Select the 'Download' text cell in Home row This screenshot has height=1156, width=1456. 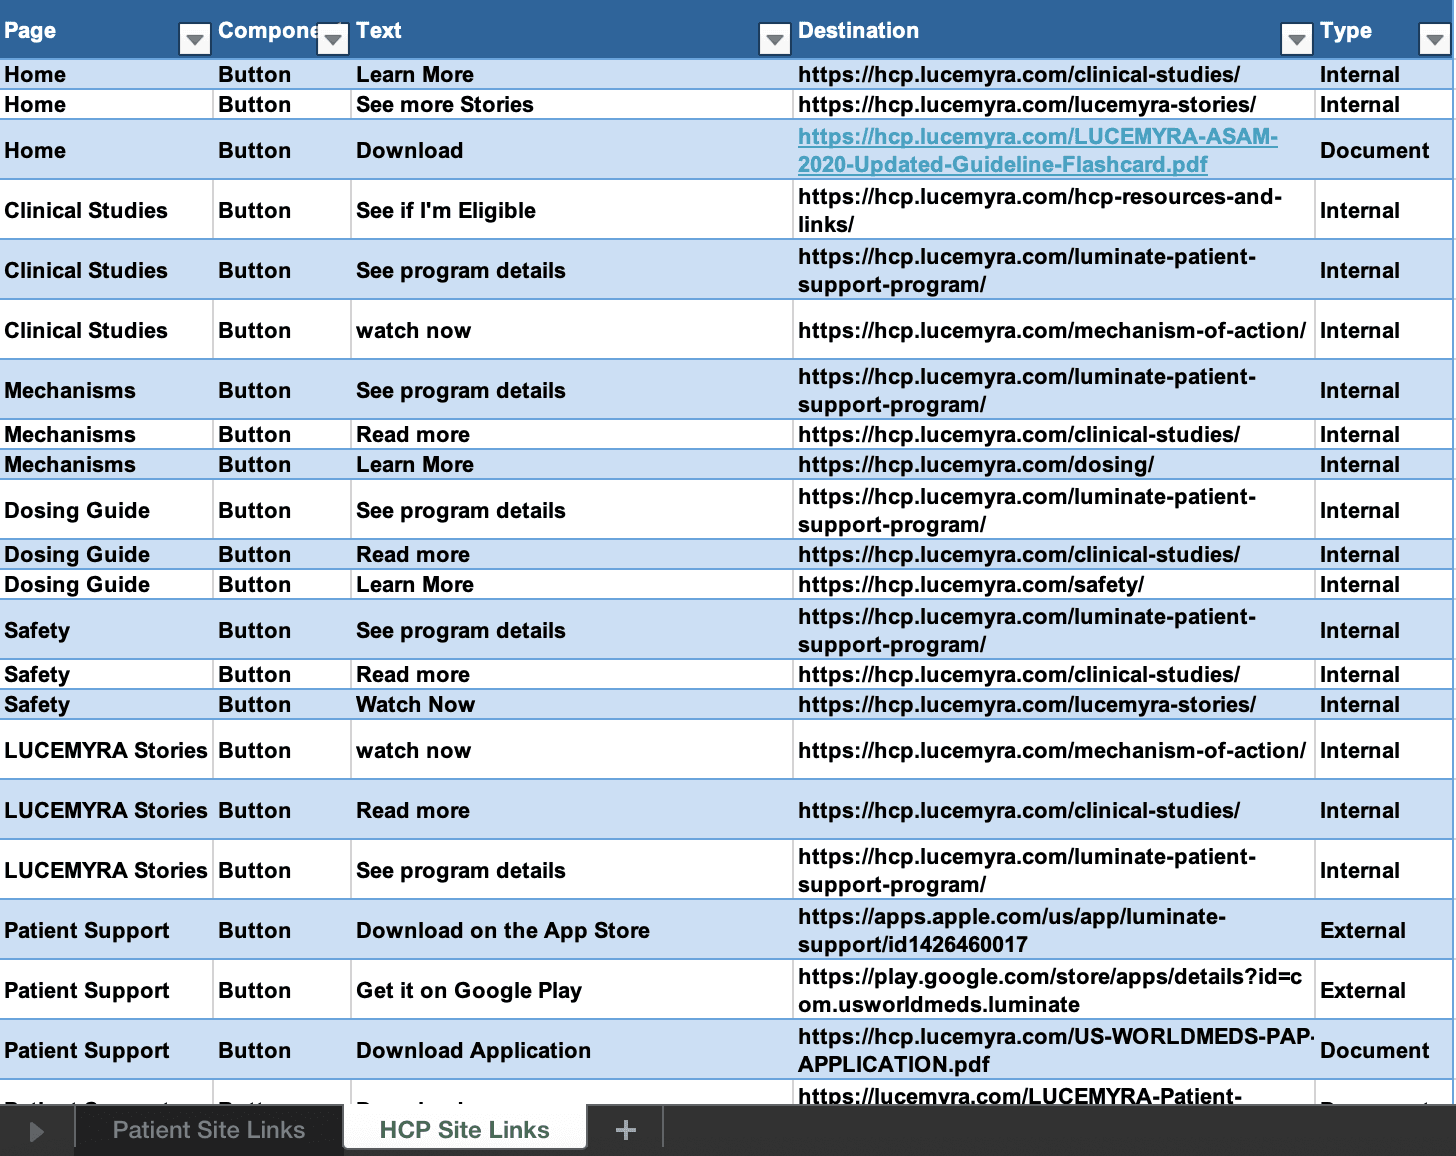572,150
